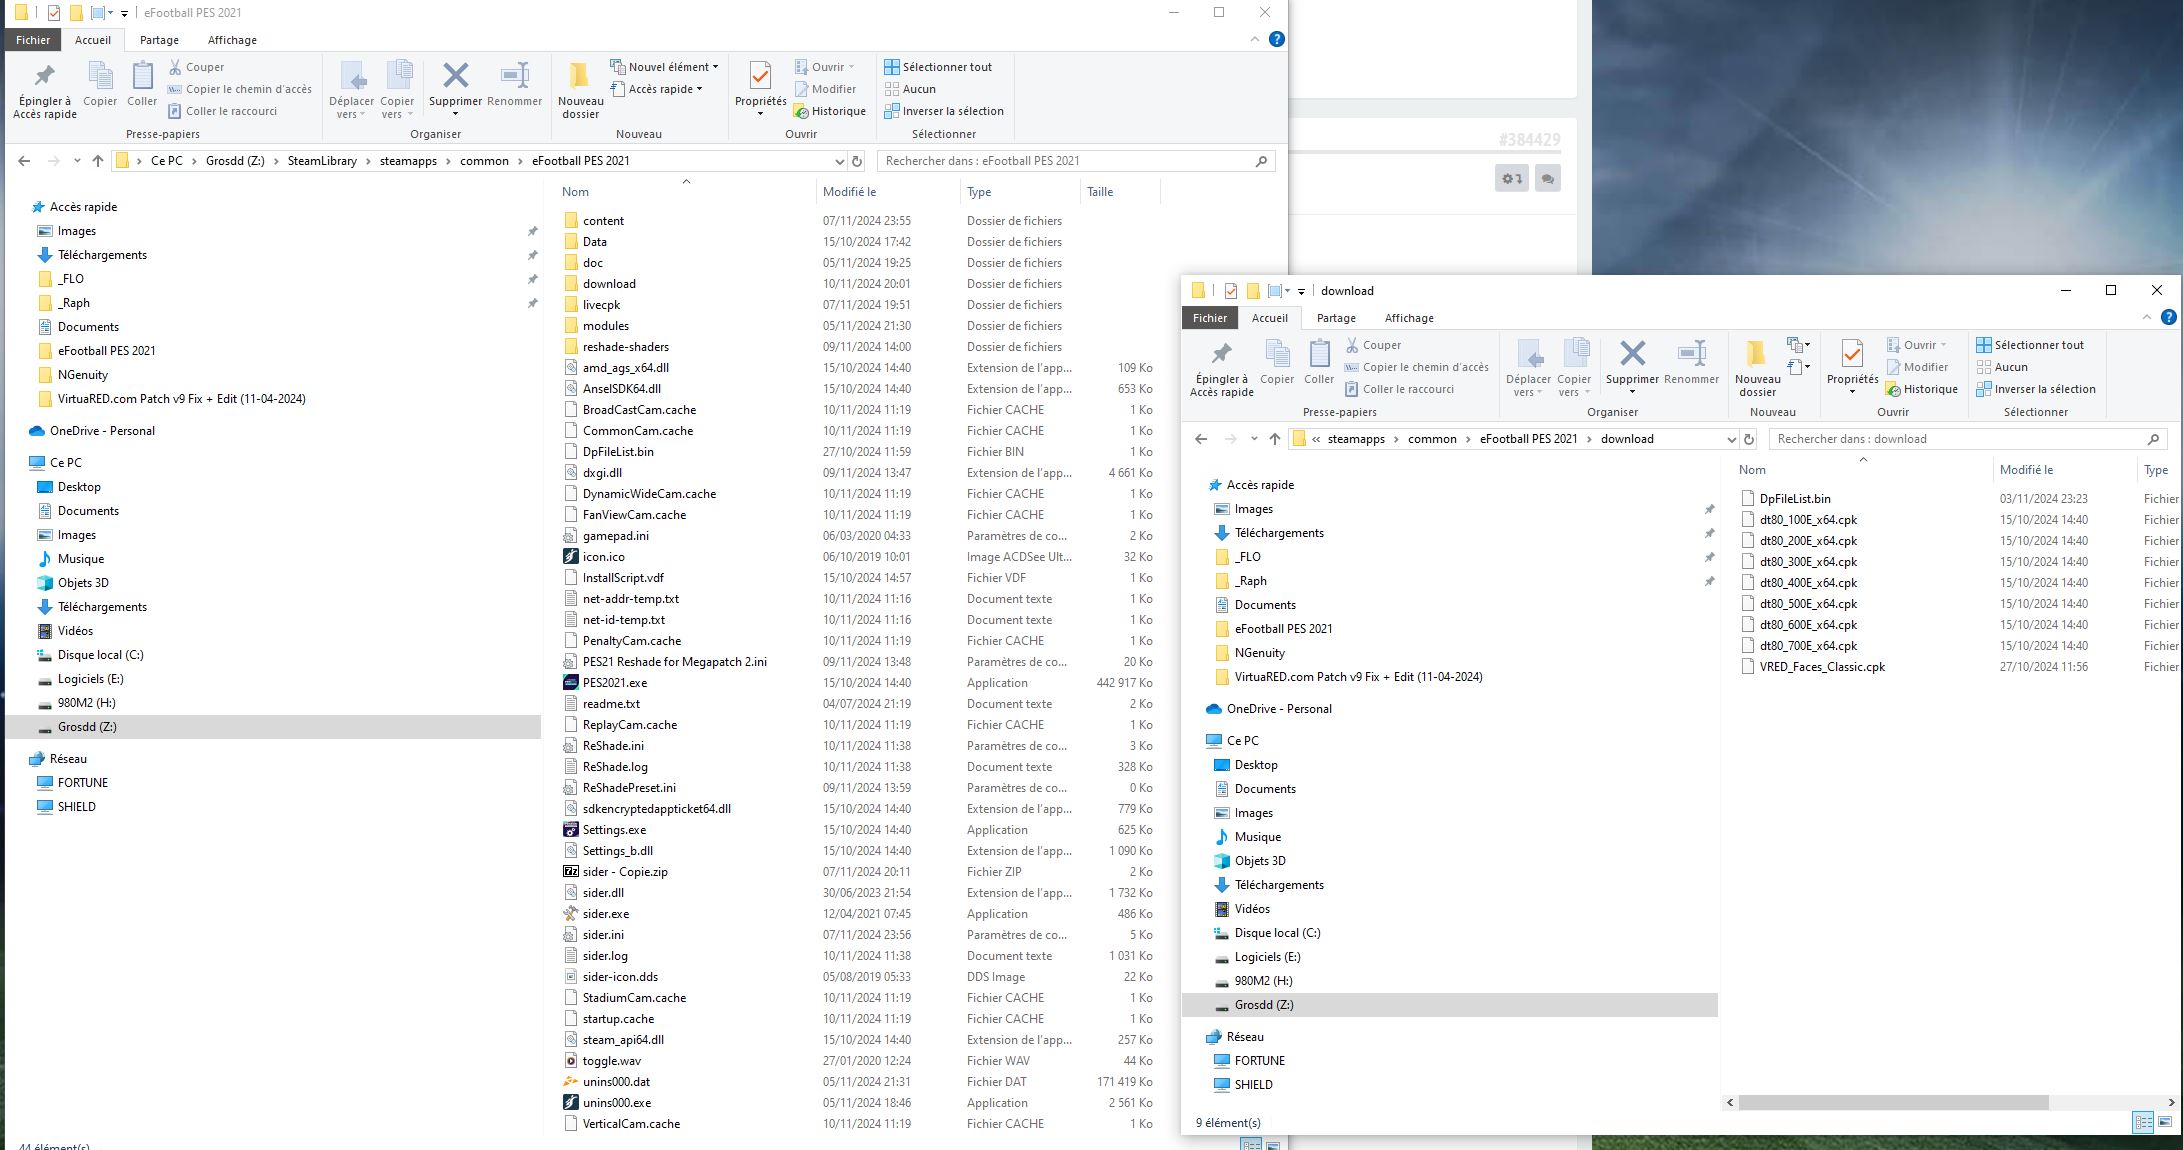Viewport: 2183px width, 1150px height.
Task: Click refresh button beside download address bar
Action: 1749,439
